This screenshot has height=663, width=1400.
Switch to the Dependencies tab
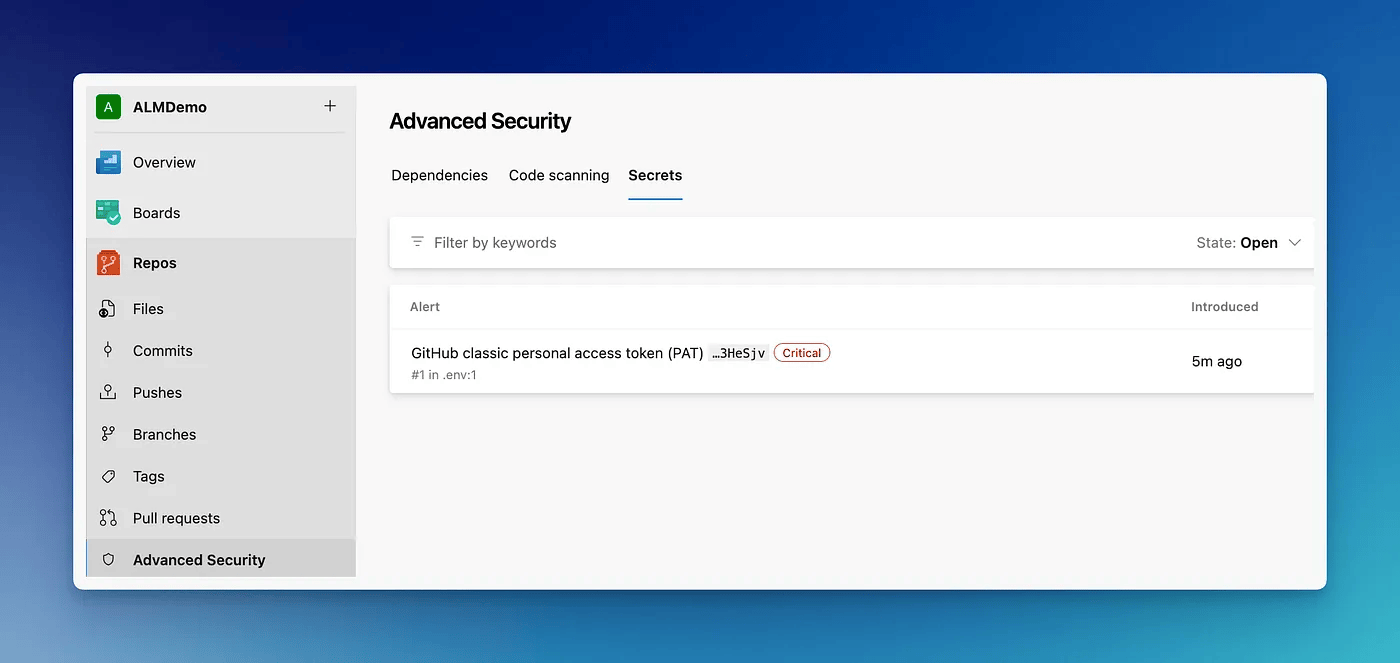coord(439,175)
